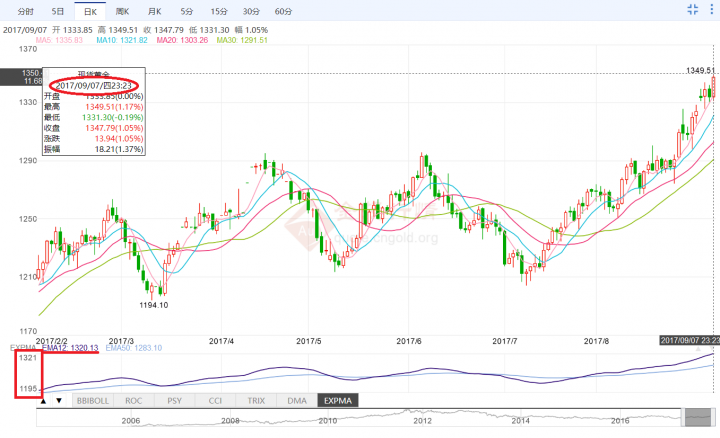Image resolution: width=720 pixels, height=438 pixels.
Task: Open the 月K monthly candlestick tab
Action: (x=155, y=10)
